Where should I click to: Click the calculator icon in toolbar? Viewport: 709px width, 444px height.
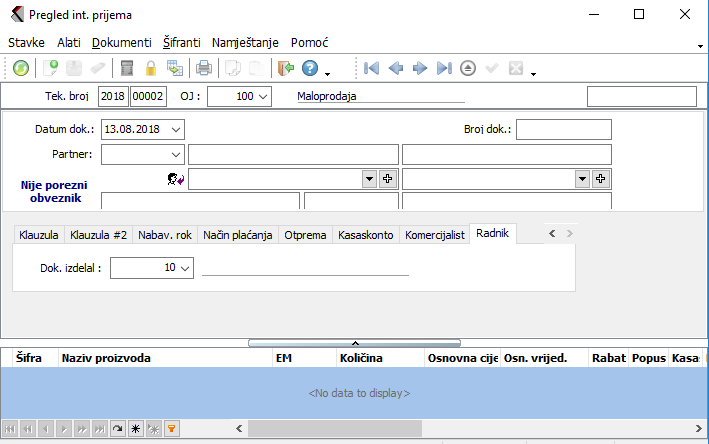point(127,68)
